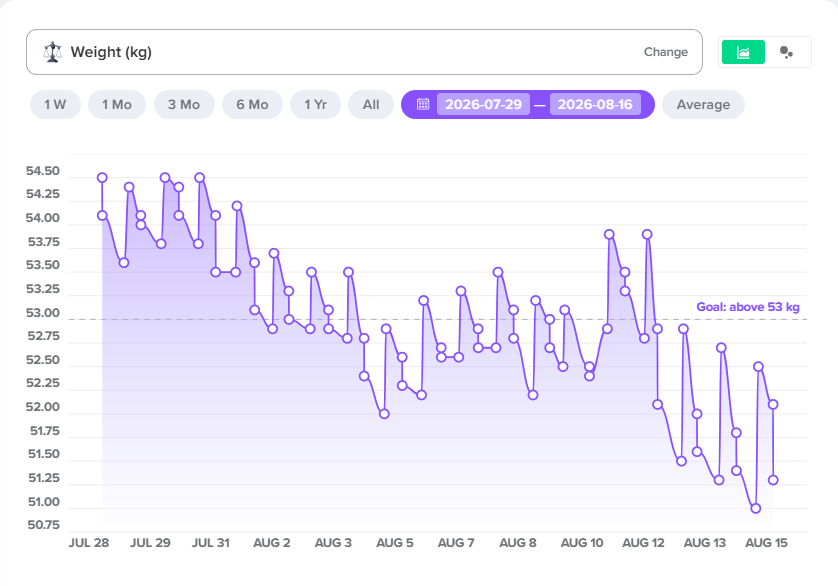Toggle the Average button
Image resolution: width=838 pixels, height=586 pixels.
click(x=703, y=105)
